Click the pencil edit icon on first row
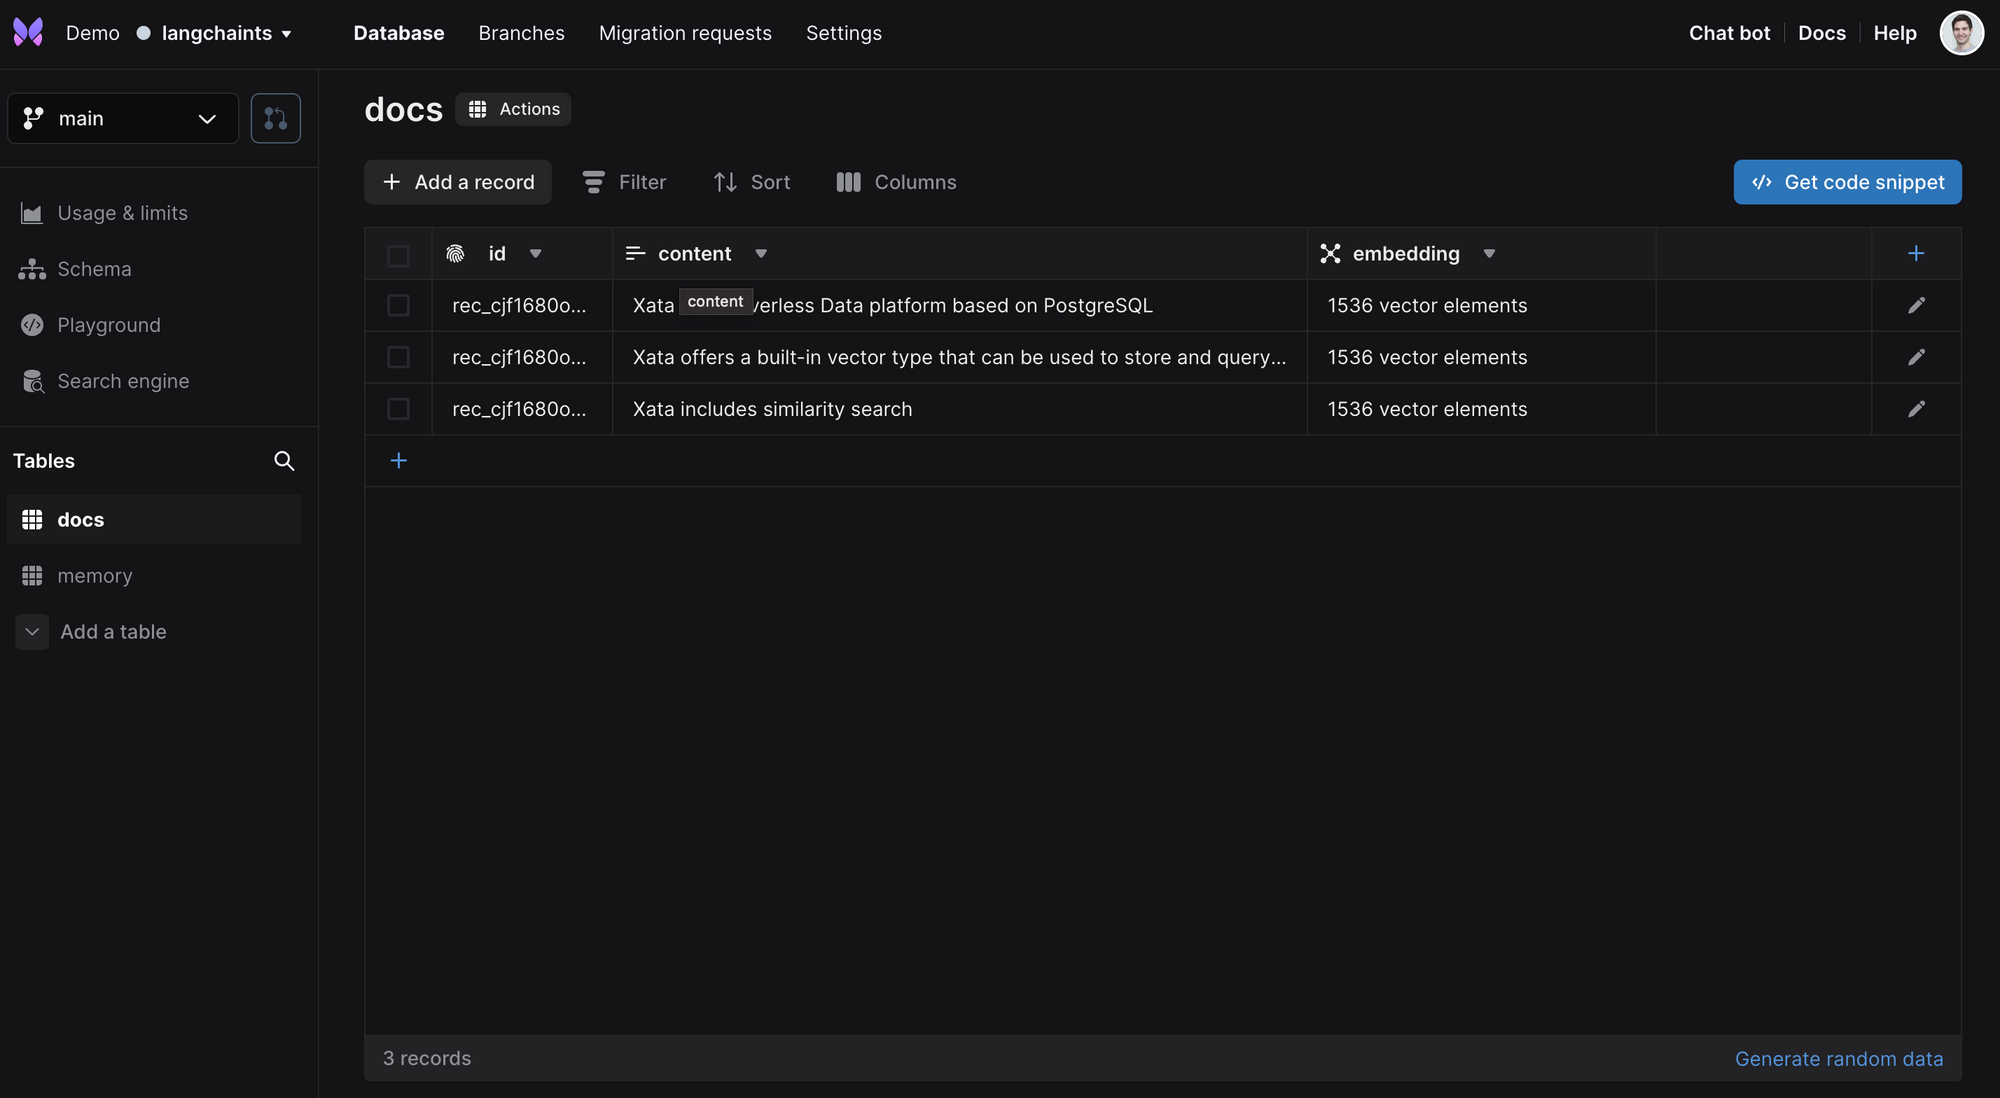This screenshot has height=1098, width=2000. [x=1916, y=305]
